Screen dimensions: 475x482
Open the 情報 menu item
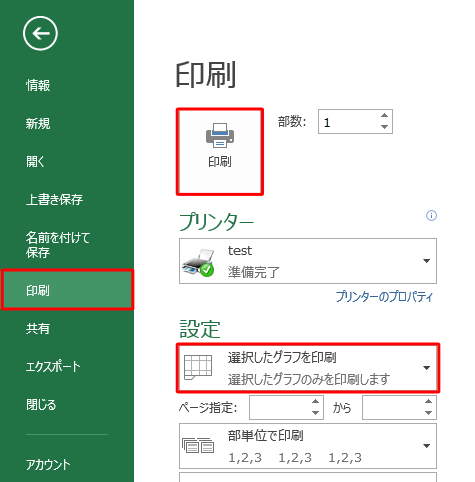(38, 85)
